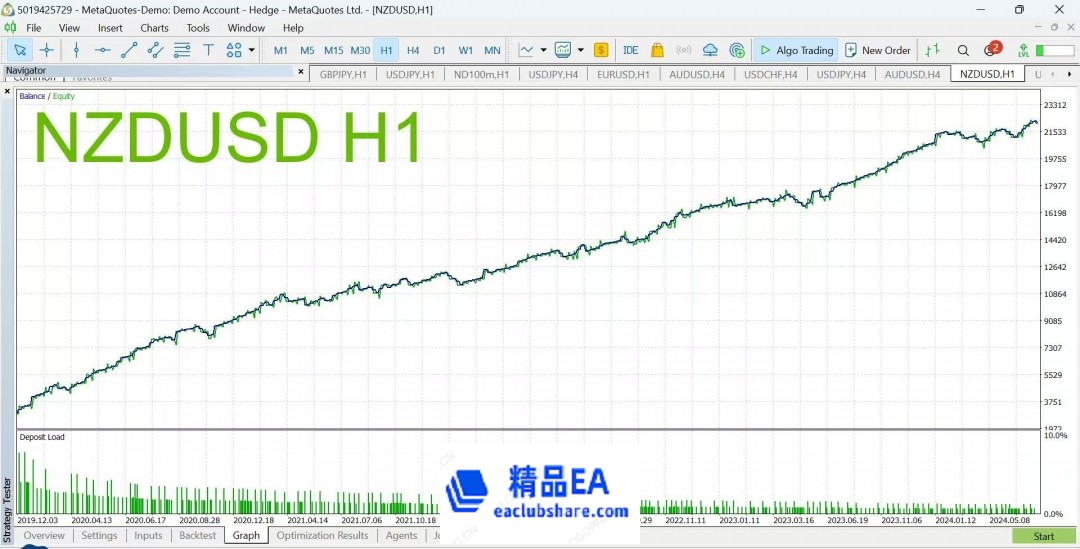Screen dimensions: 1080x549
Task: Switch to GBPJPY,H1 chart tab
Action: [x=343, y=74]
